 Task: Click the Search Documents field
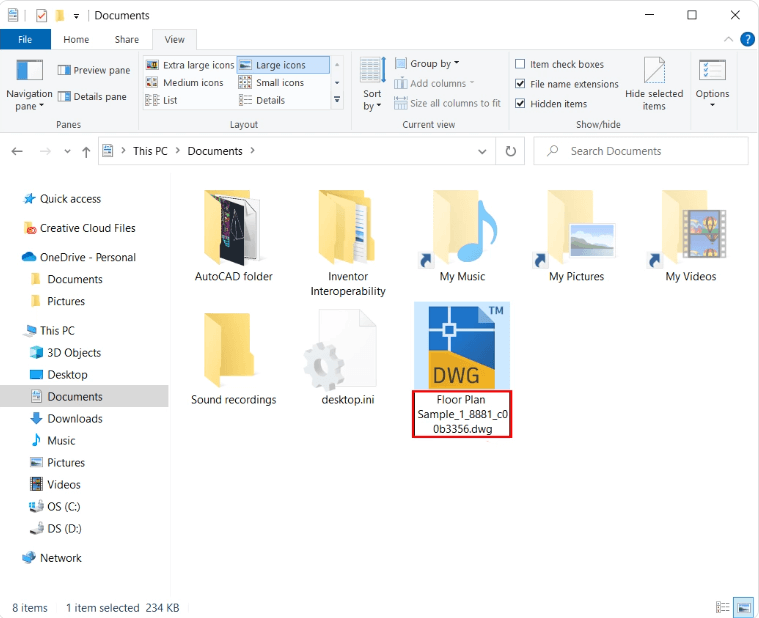pyautogui.click(x=650, y=151)
